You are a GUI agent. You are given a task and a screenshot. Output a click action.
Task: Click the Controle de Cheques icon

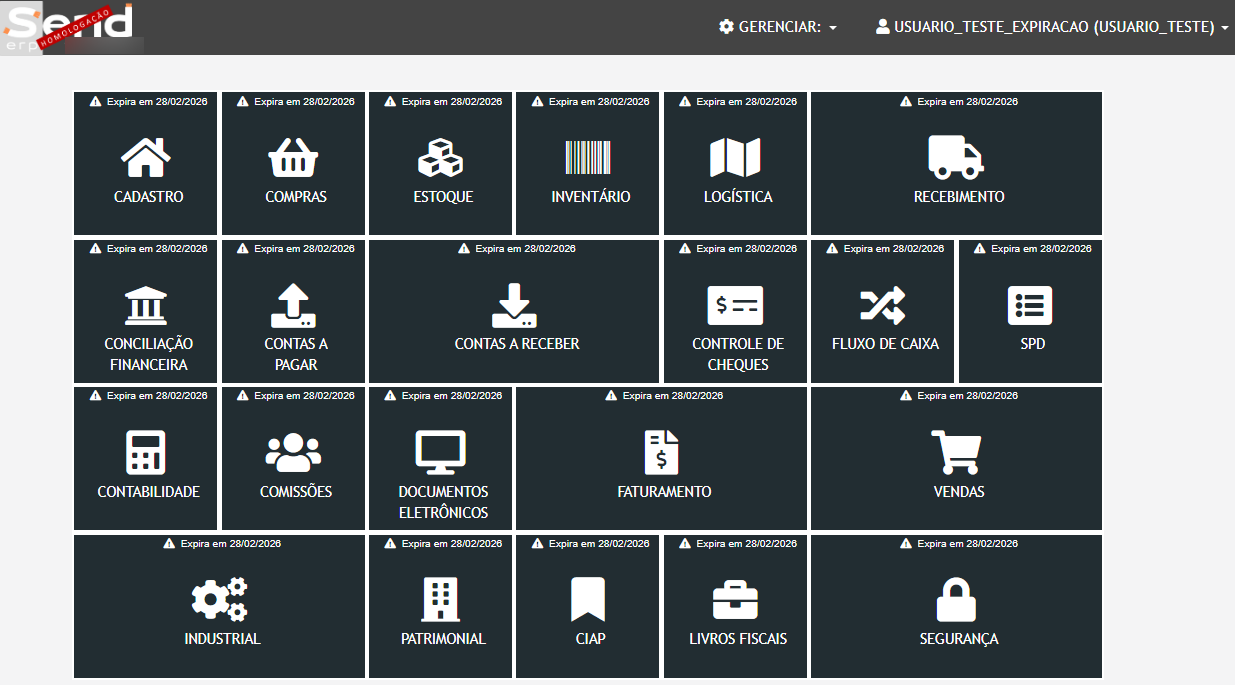pos(735,306)
